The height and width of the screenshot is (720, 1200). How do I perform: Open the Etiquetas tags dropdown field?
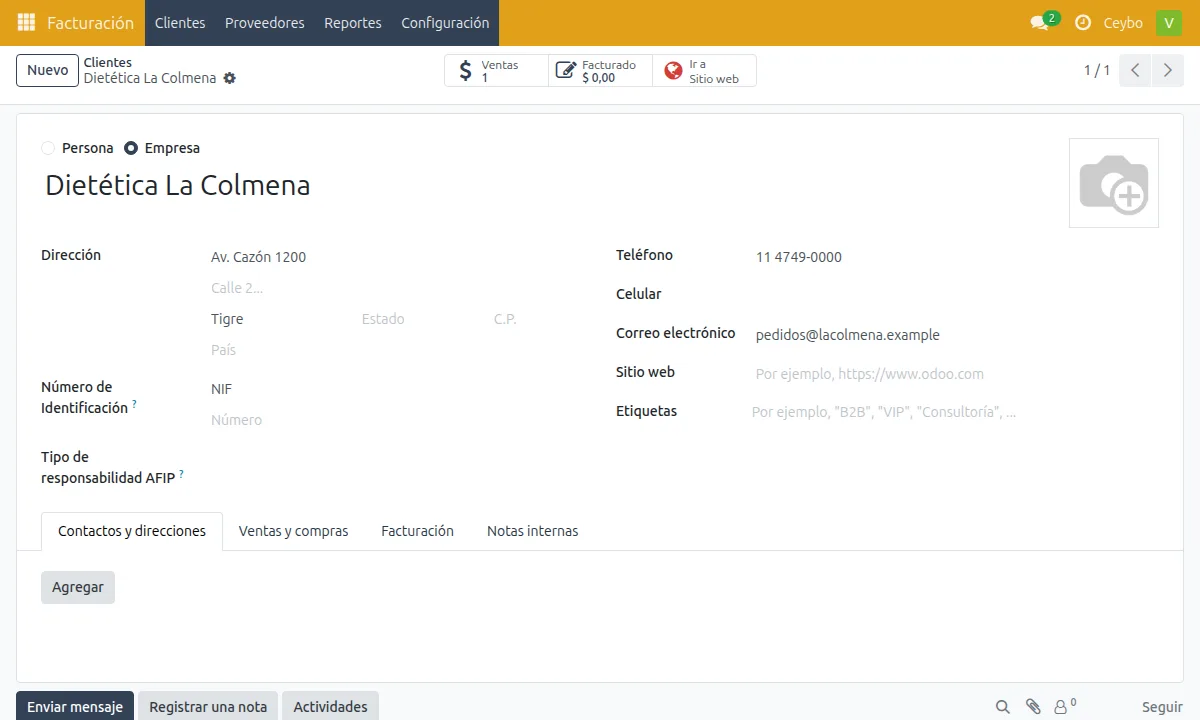(955, 411)
